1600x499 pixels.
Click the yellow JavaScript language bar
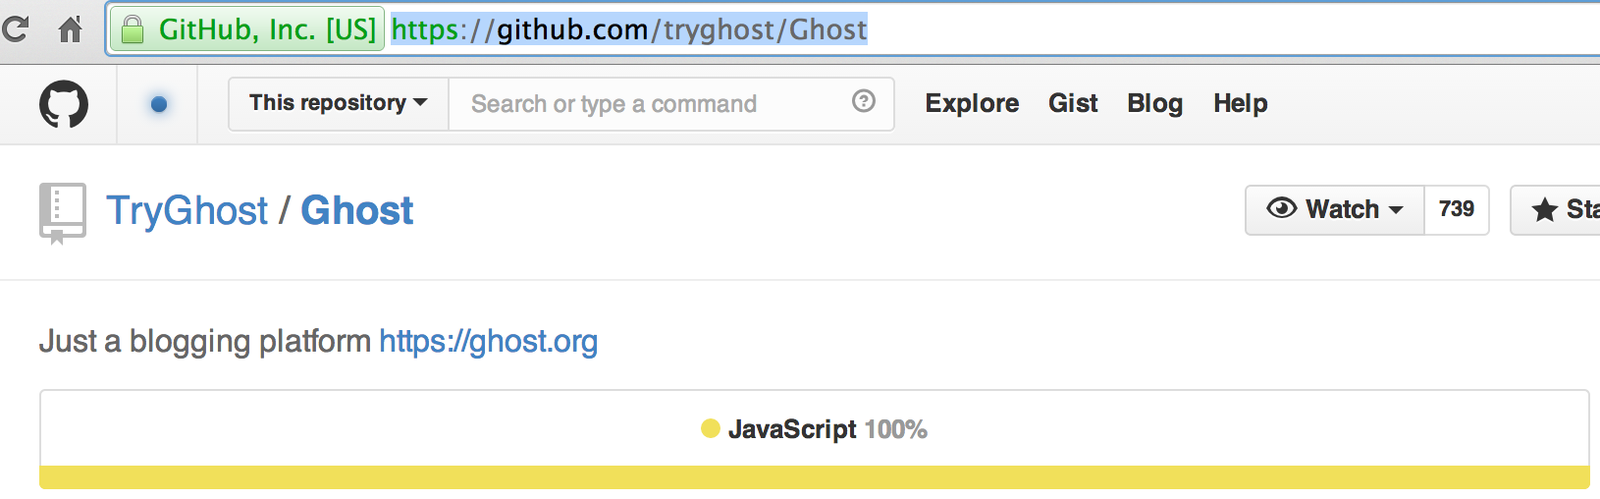(x=814, y=477)
